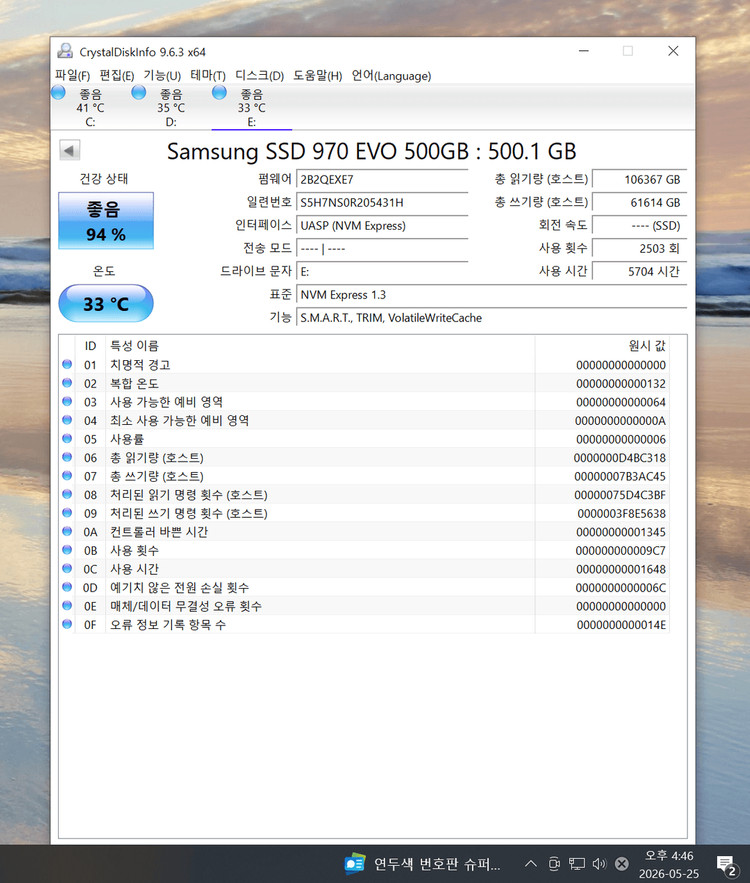Click the status dot of row 0F
750x883 pixels.
[67, 624]
